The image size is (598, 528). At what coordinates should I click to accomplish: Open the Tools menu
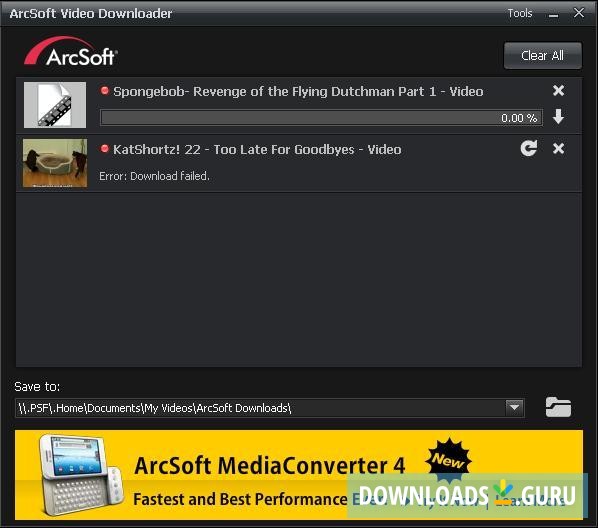pyautogui.click(x=520, y=13)
